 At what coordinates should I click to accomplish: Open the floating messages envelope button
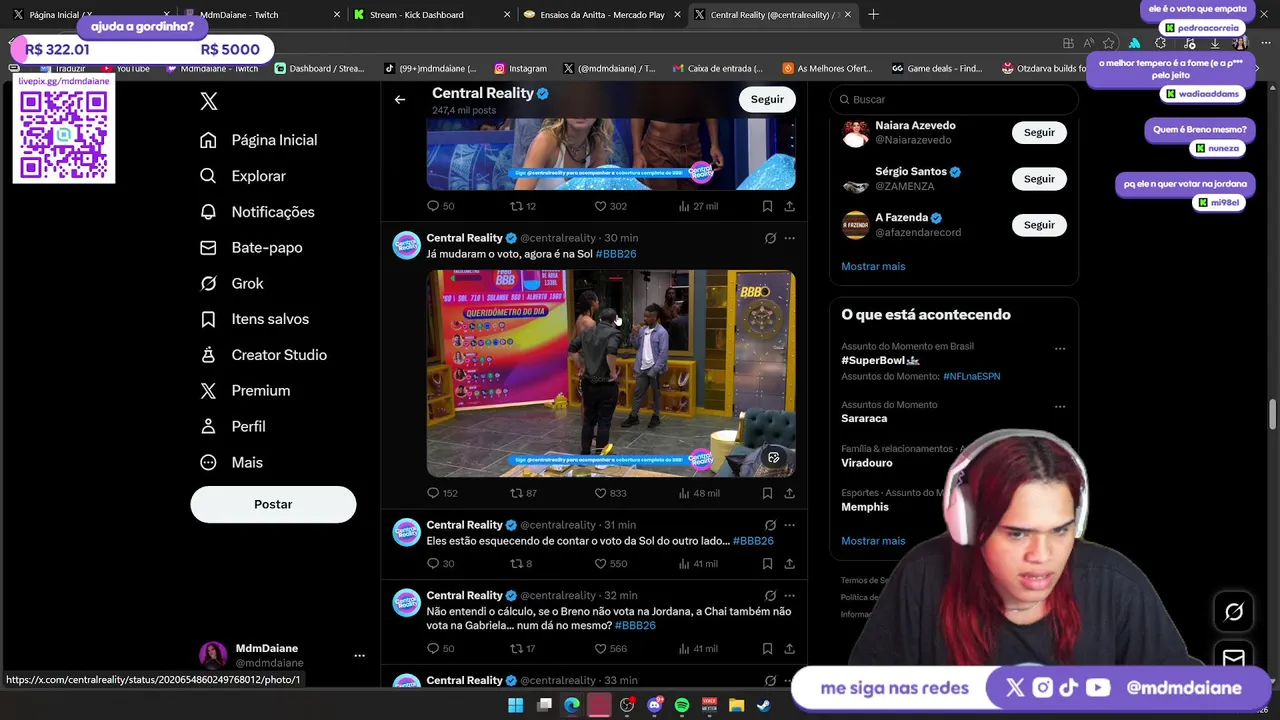point(1234,658)
